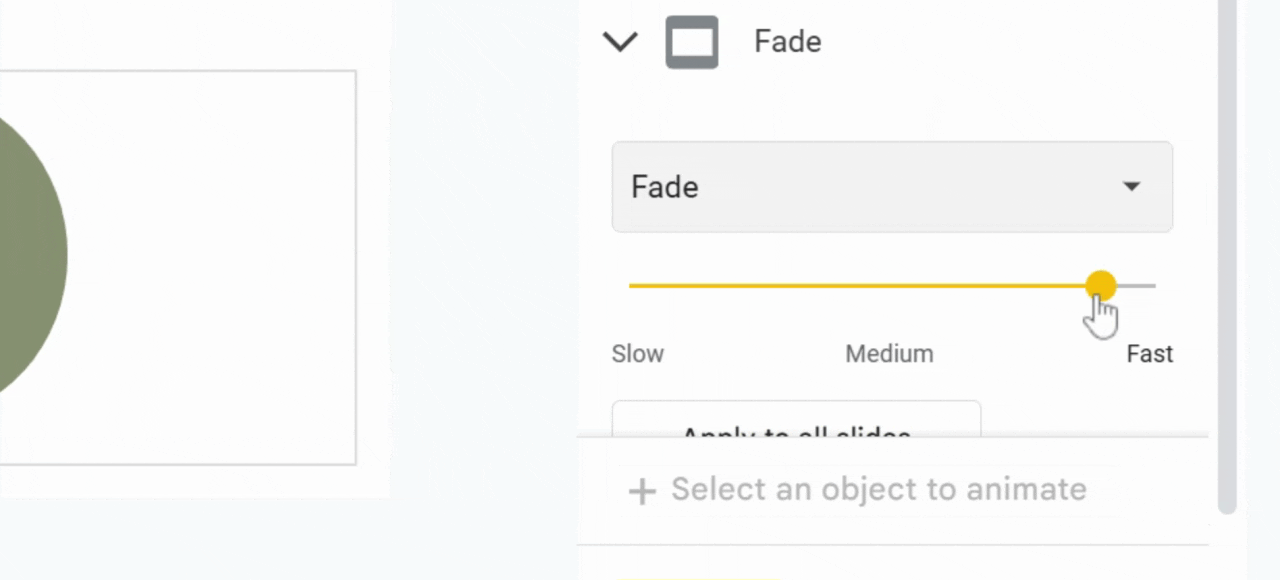The height and width of the screenshot is (580, 1280).
Task: Set transition speed to Slow
Action: [637, 353]
